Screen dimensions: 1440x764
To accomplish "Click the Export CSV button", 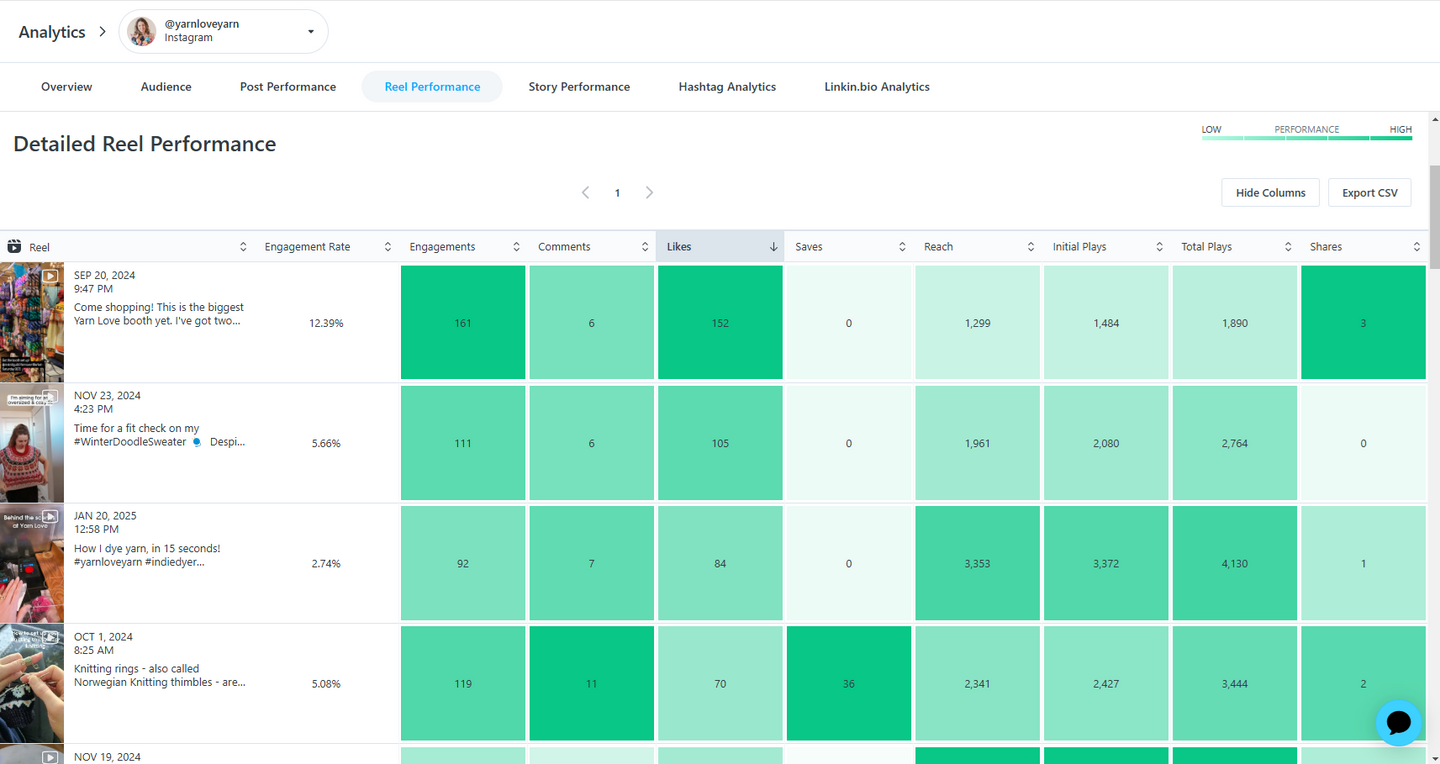I will [x=1370, y=193].
